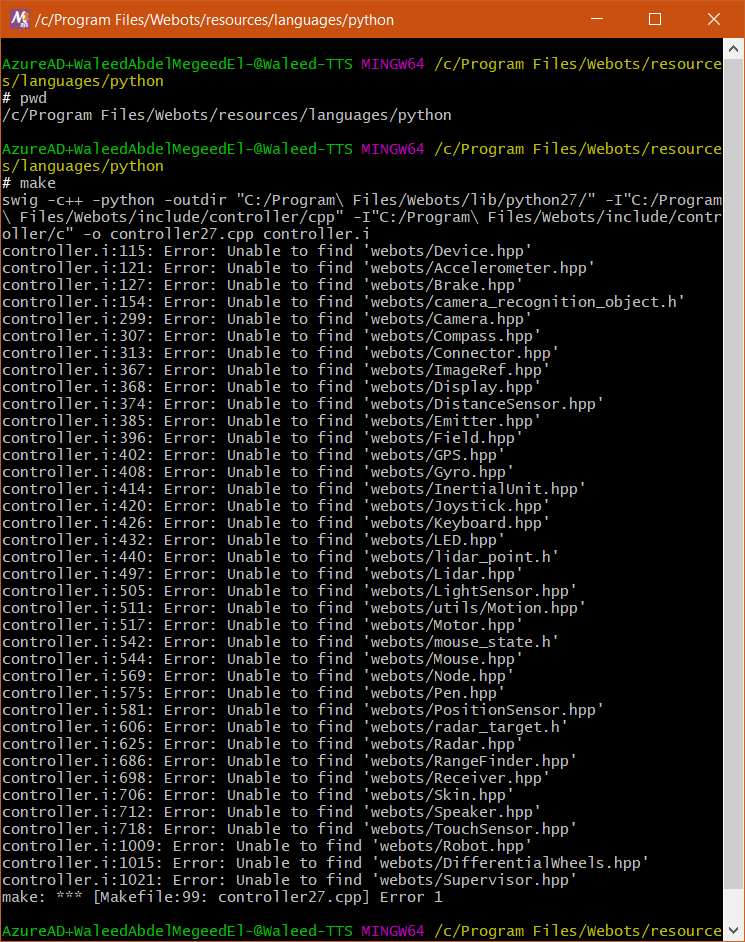The height and width of the screenshot is (942, 745).
Task: Click the error line for 'webots/DistanceSensor.hpp'
Action: coord(303,404)
